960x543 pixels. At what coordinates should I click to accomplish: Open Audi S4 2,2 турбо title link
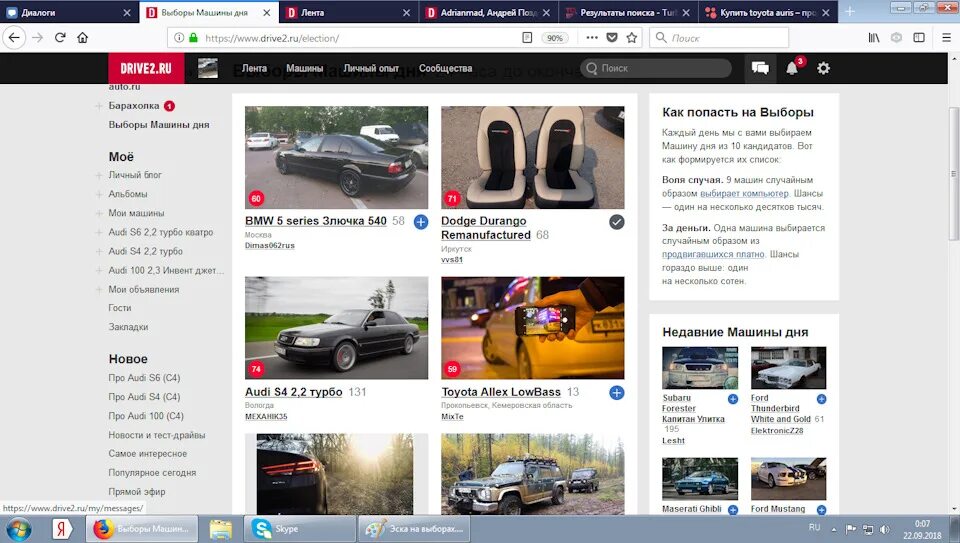293,392
